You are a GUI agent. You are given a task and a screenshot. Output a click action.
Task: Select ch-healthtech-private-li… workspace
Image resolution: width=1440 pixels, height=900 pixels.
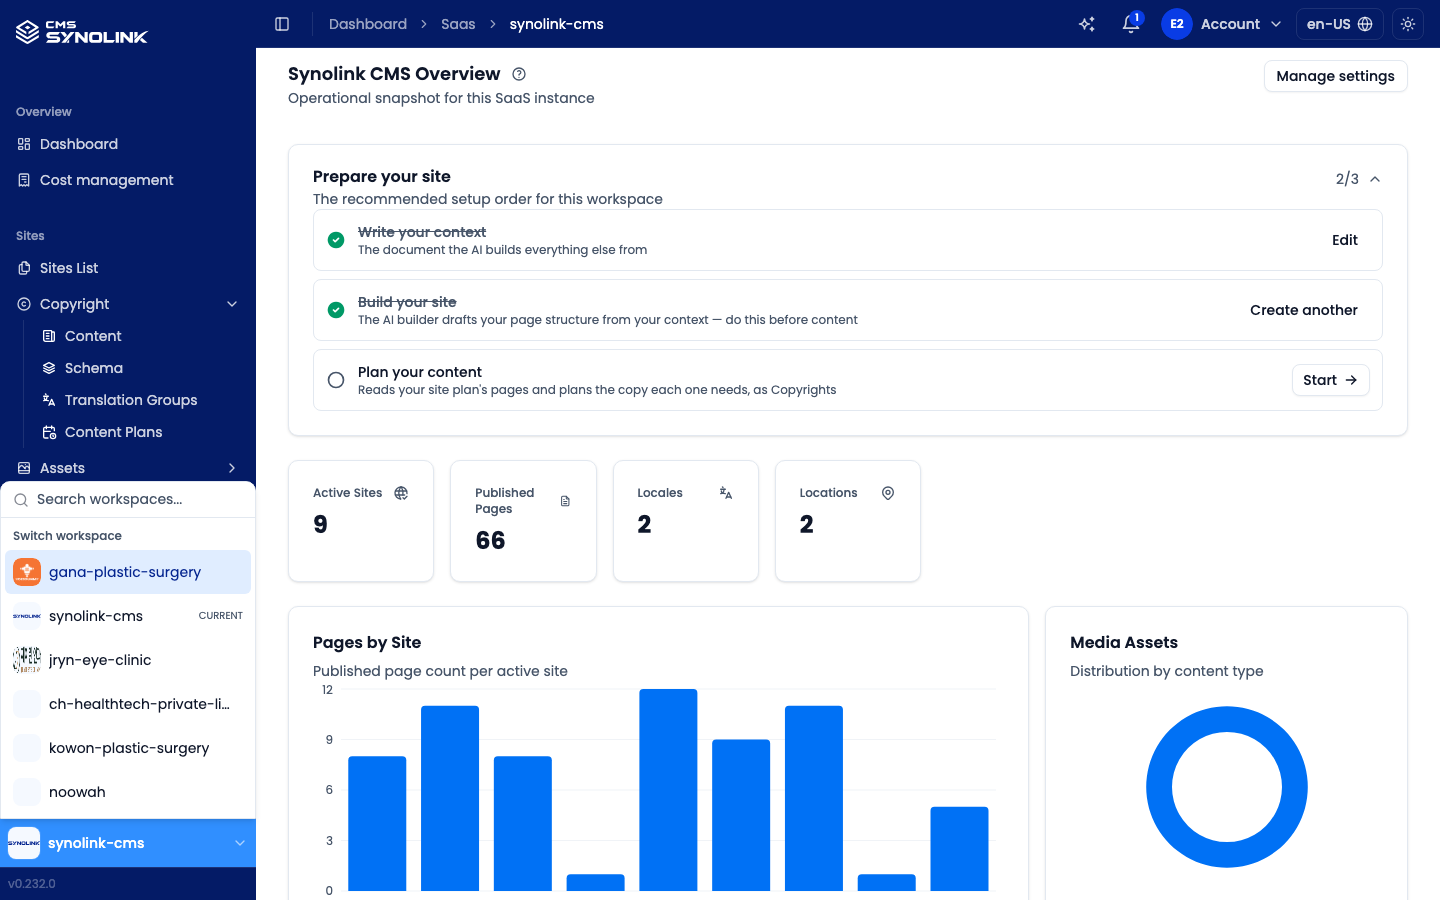(128, 704)
